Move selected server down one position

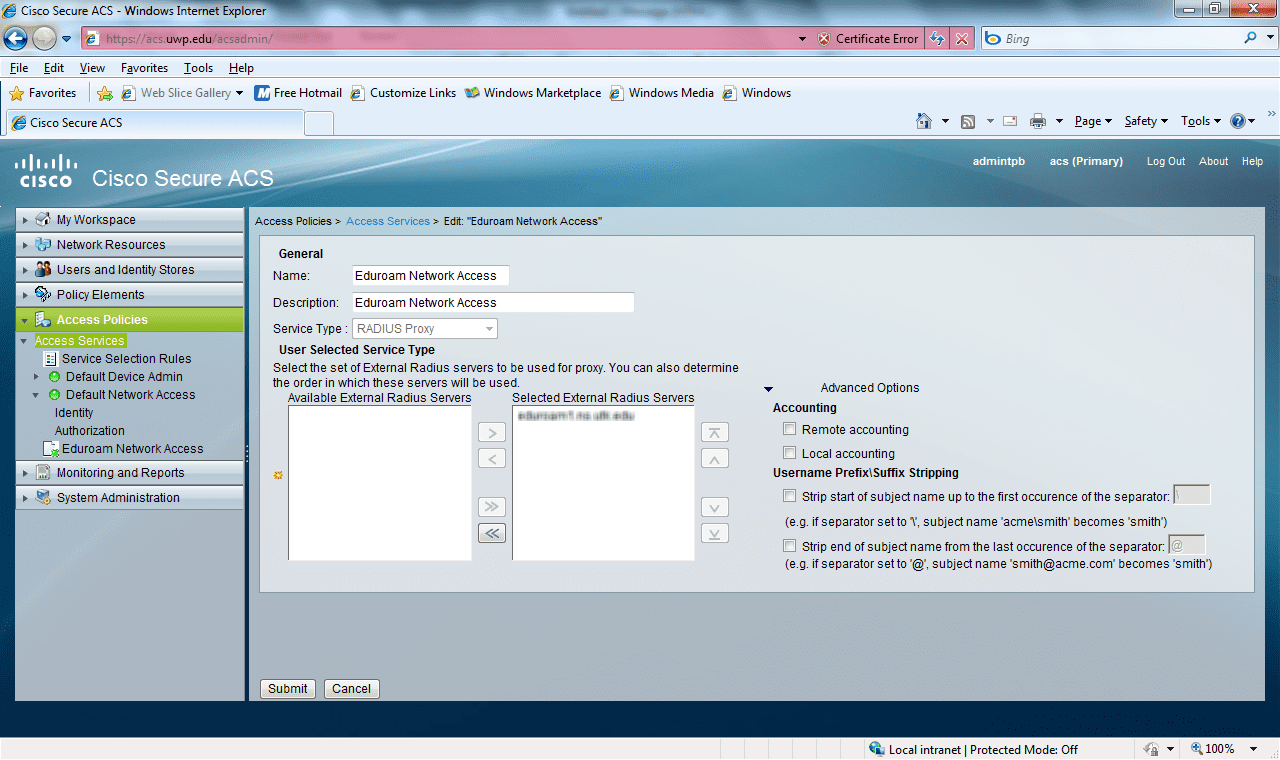tap(714, 507)
